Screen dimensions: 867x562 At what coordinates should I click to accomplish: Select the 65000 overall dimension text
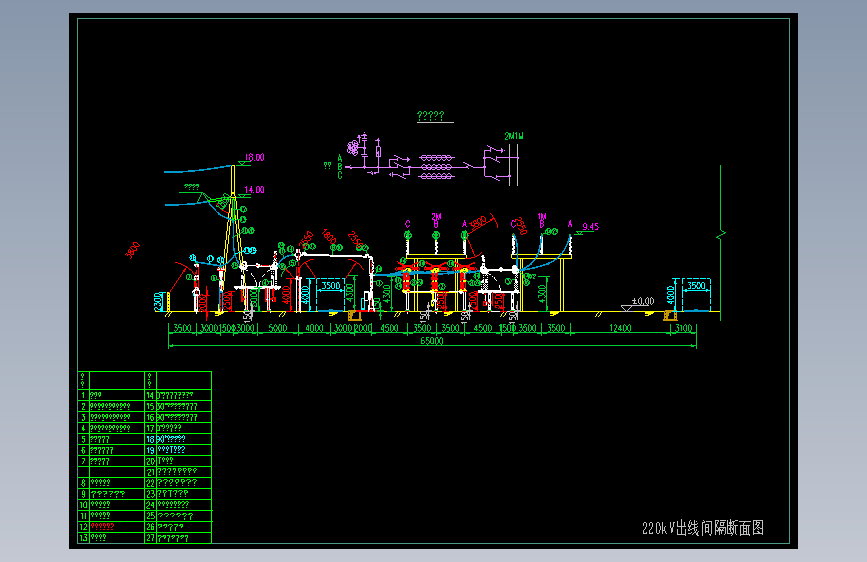[432, 341]
